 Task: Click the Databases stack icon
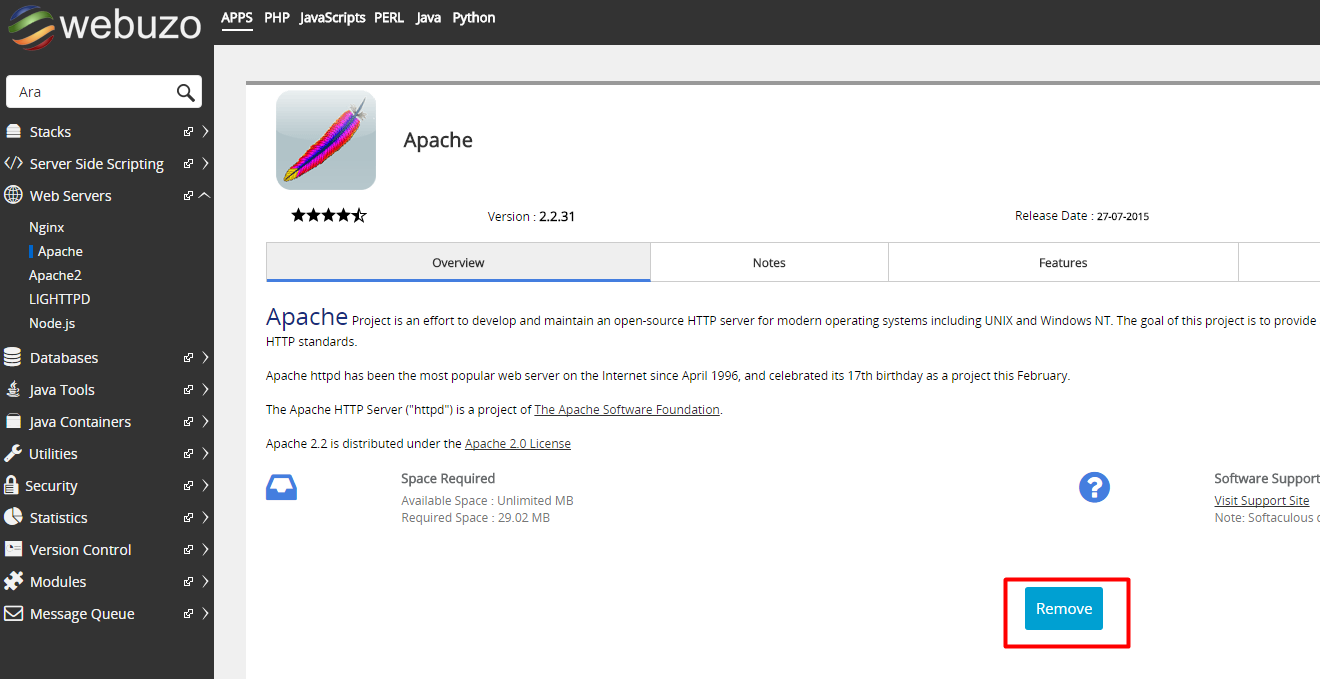pos(13,357)
